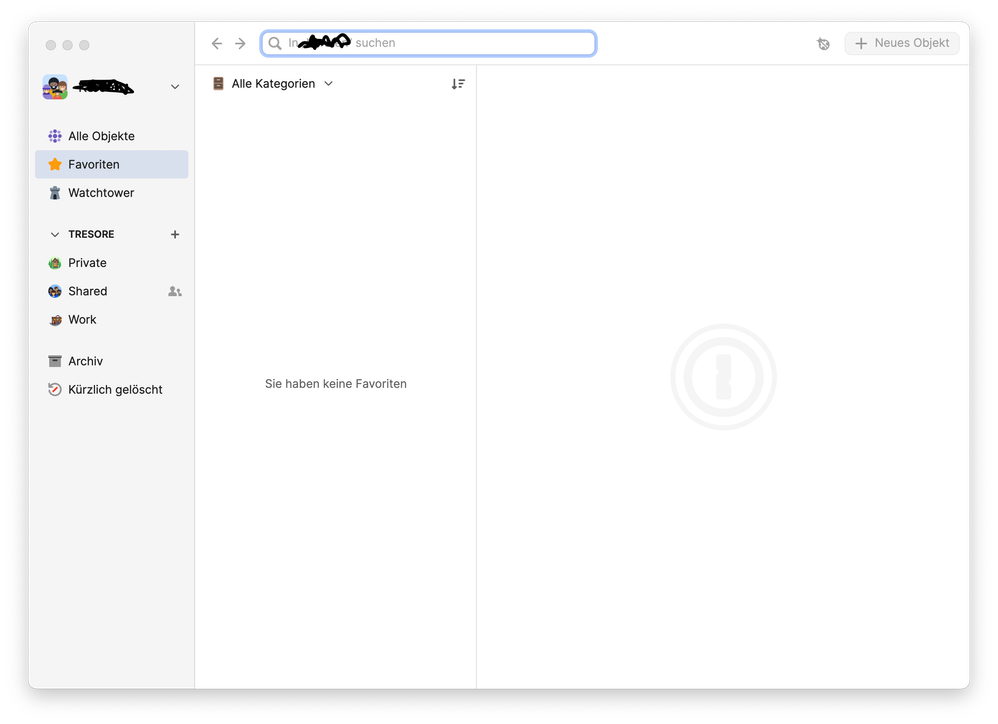Click the shared people icon on Shared vault
The width and height of the screenshot is (998, 724).
(175, 292)
